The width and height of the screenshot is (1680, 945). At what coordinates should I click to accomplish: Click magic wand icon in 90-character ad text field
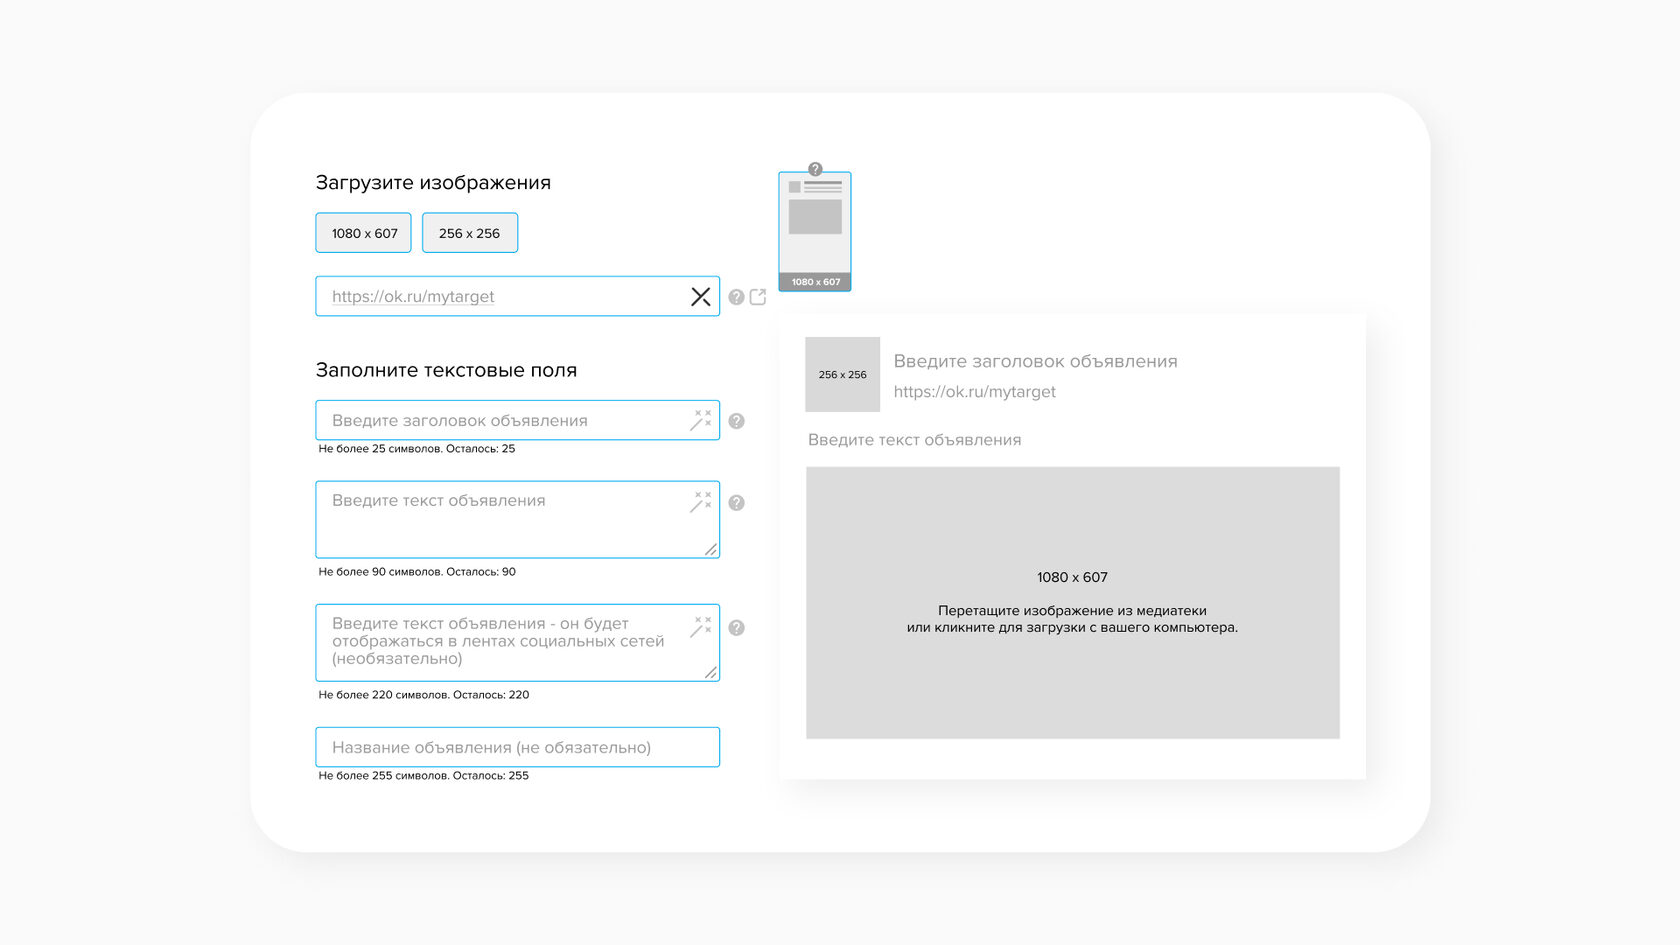(x=701, y=502)
